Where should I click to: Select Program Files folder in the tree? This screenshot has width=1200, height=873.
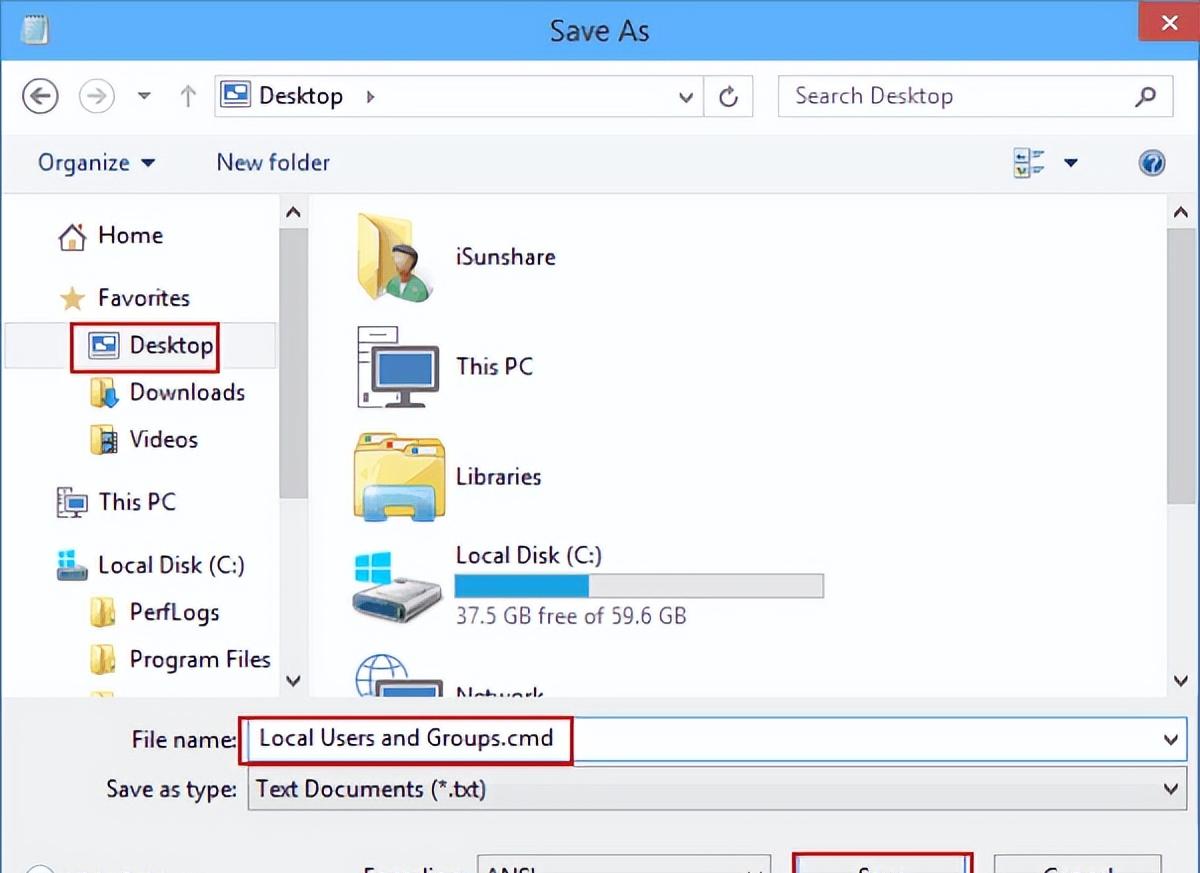point(200,660)
